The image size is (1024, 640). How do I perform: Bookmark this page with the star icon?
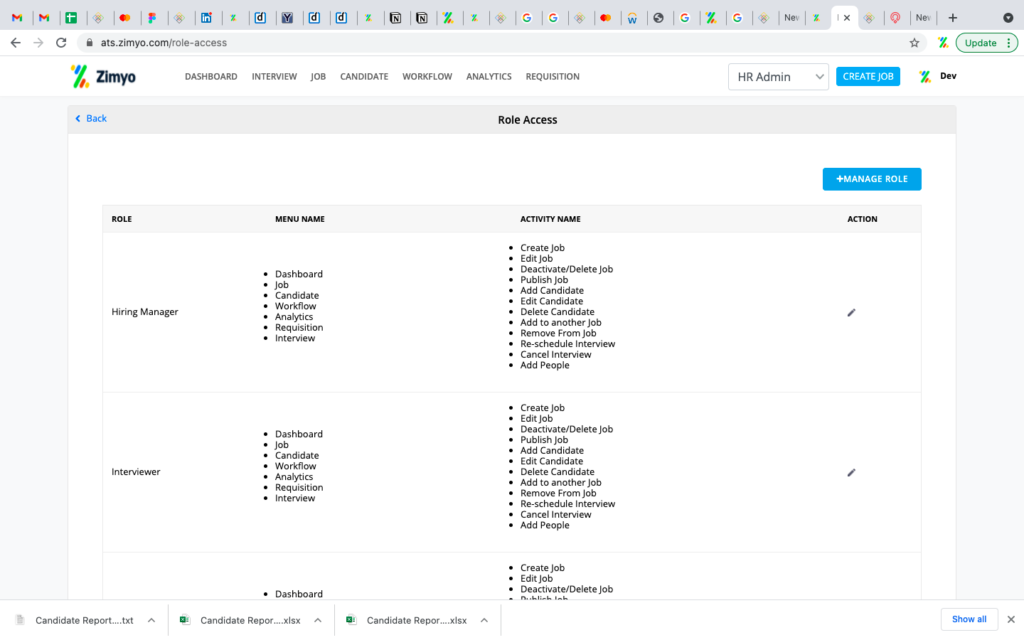tap(914, 42)
